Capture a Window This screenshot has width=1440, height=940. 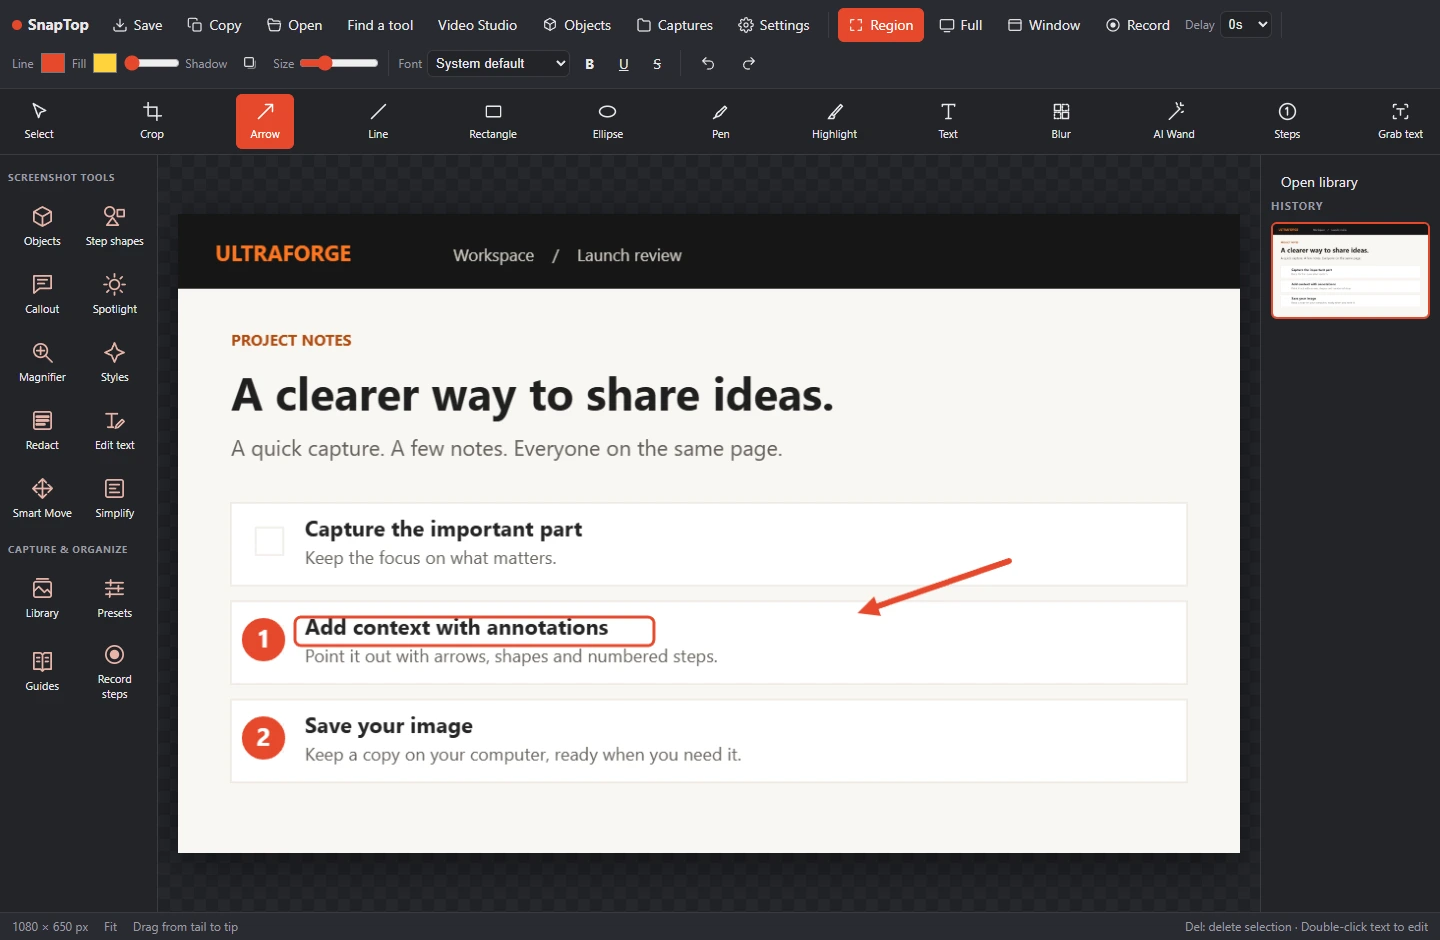tap(1044, 25)
